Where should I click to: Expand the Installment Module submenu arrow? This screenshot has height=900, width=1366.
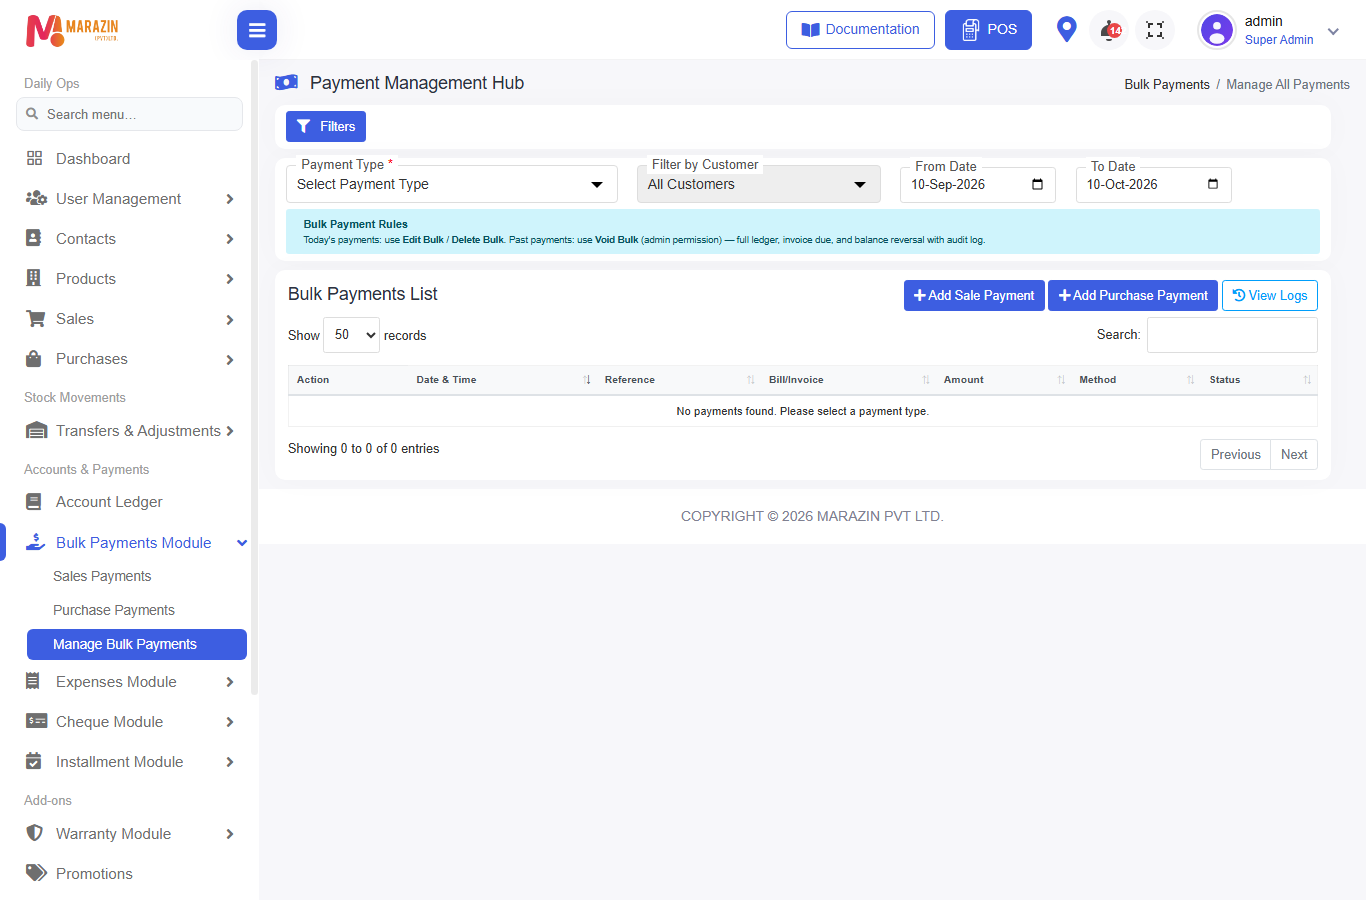[230, 762]
